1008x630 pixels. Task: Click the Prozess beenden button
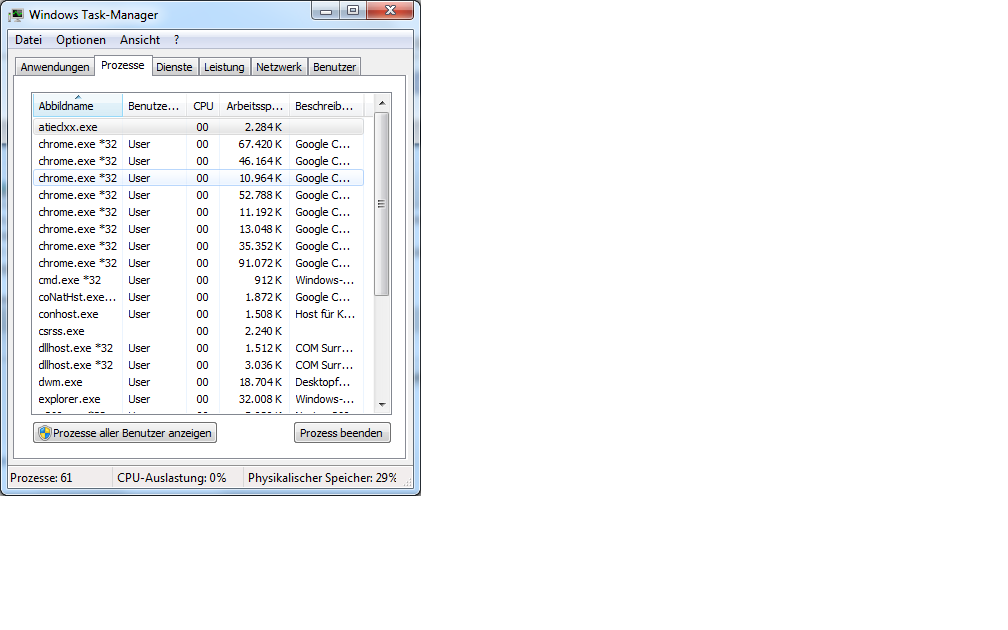[342, 433]
